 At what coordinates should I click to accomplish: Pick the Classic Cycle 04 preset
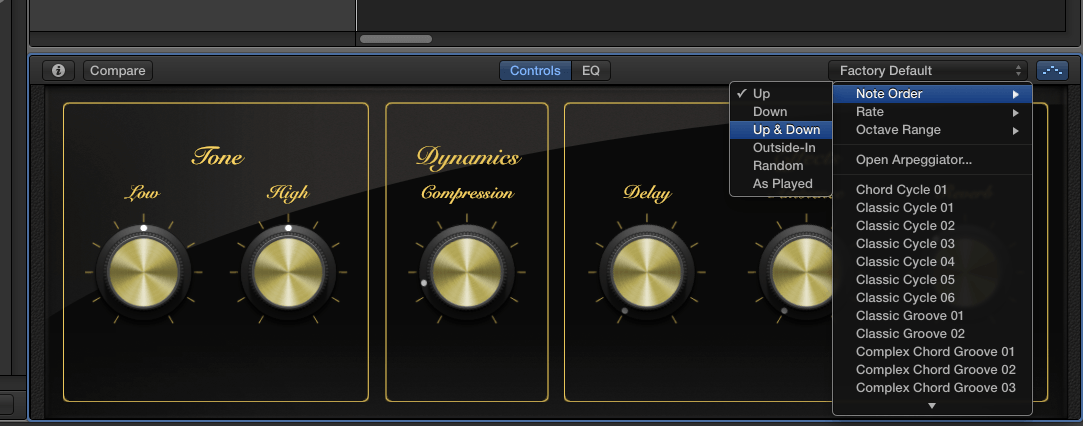point(932,262)
